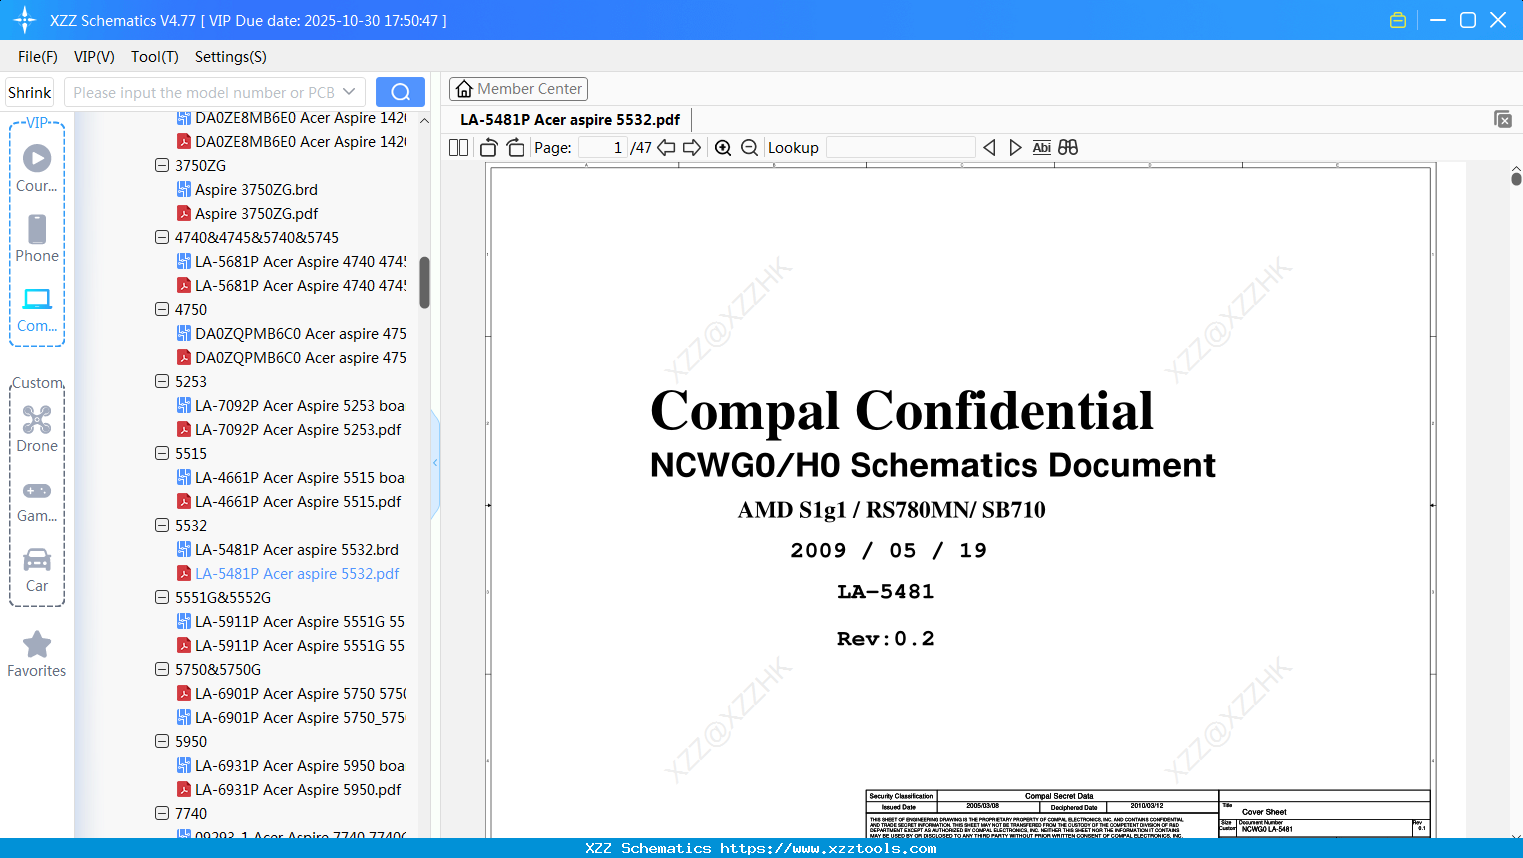The width and height of the screenshot is (1523, 858).
Task: Click the binoculars search icon
Action: click(1068, 148)
